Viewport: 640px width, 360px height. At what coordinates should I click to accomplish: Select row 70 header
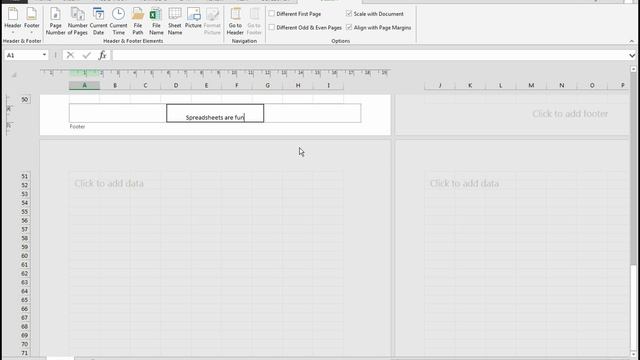coord(24,344)
